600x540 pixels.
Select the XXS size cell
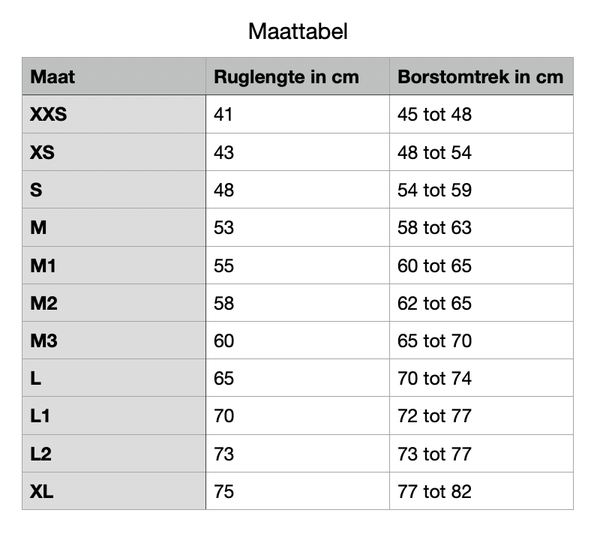click(x=49, y=115)
